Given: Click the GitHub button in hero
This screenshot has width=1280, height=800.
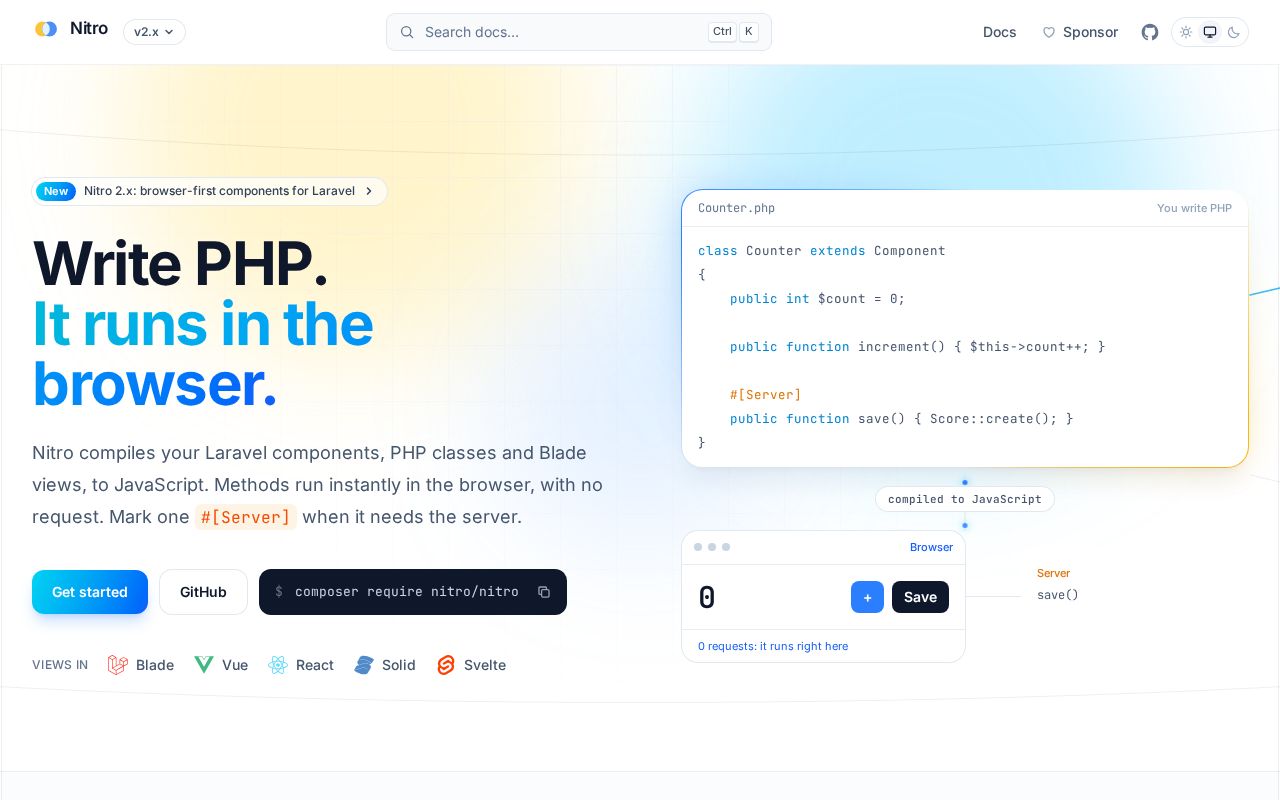Looking at the screenshot, I should tap(203, 592).
